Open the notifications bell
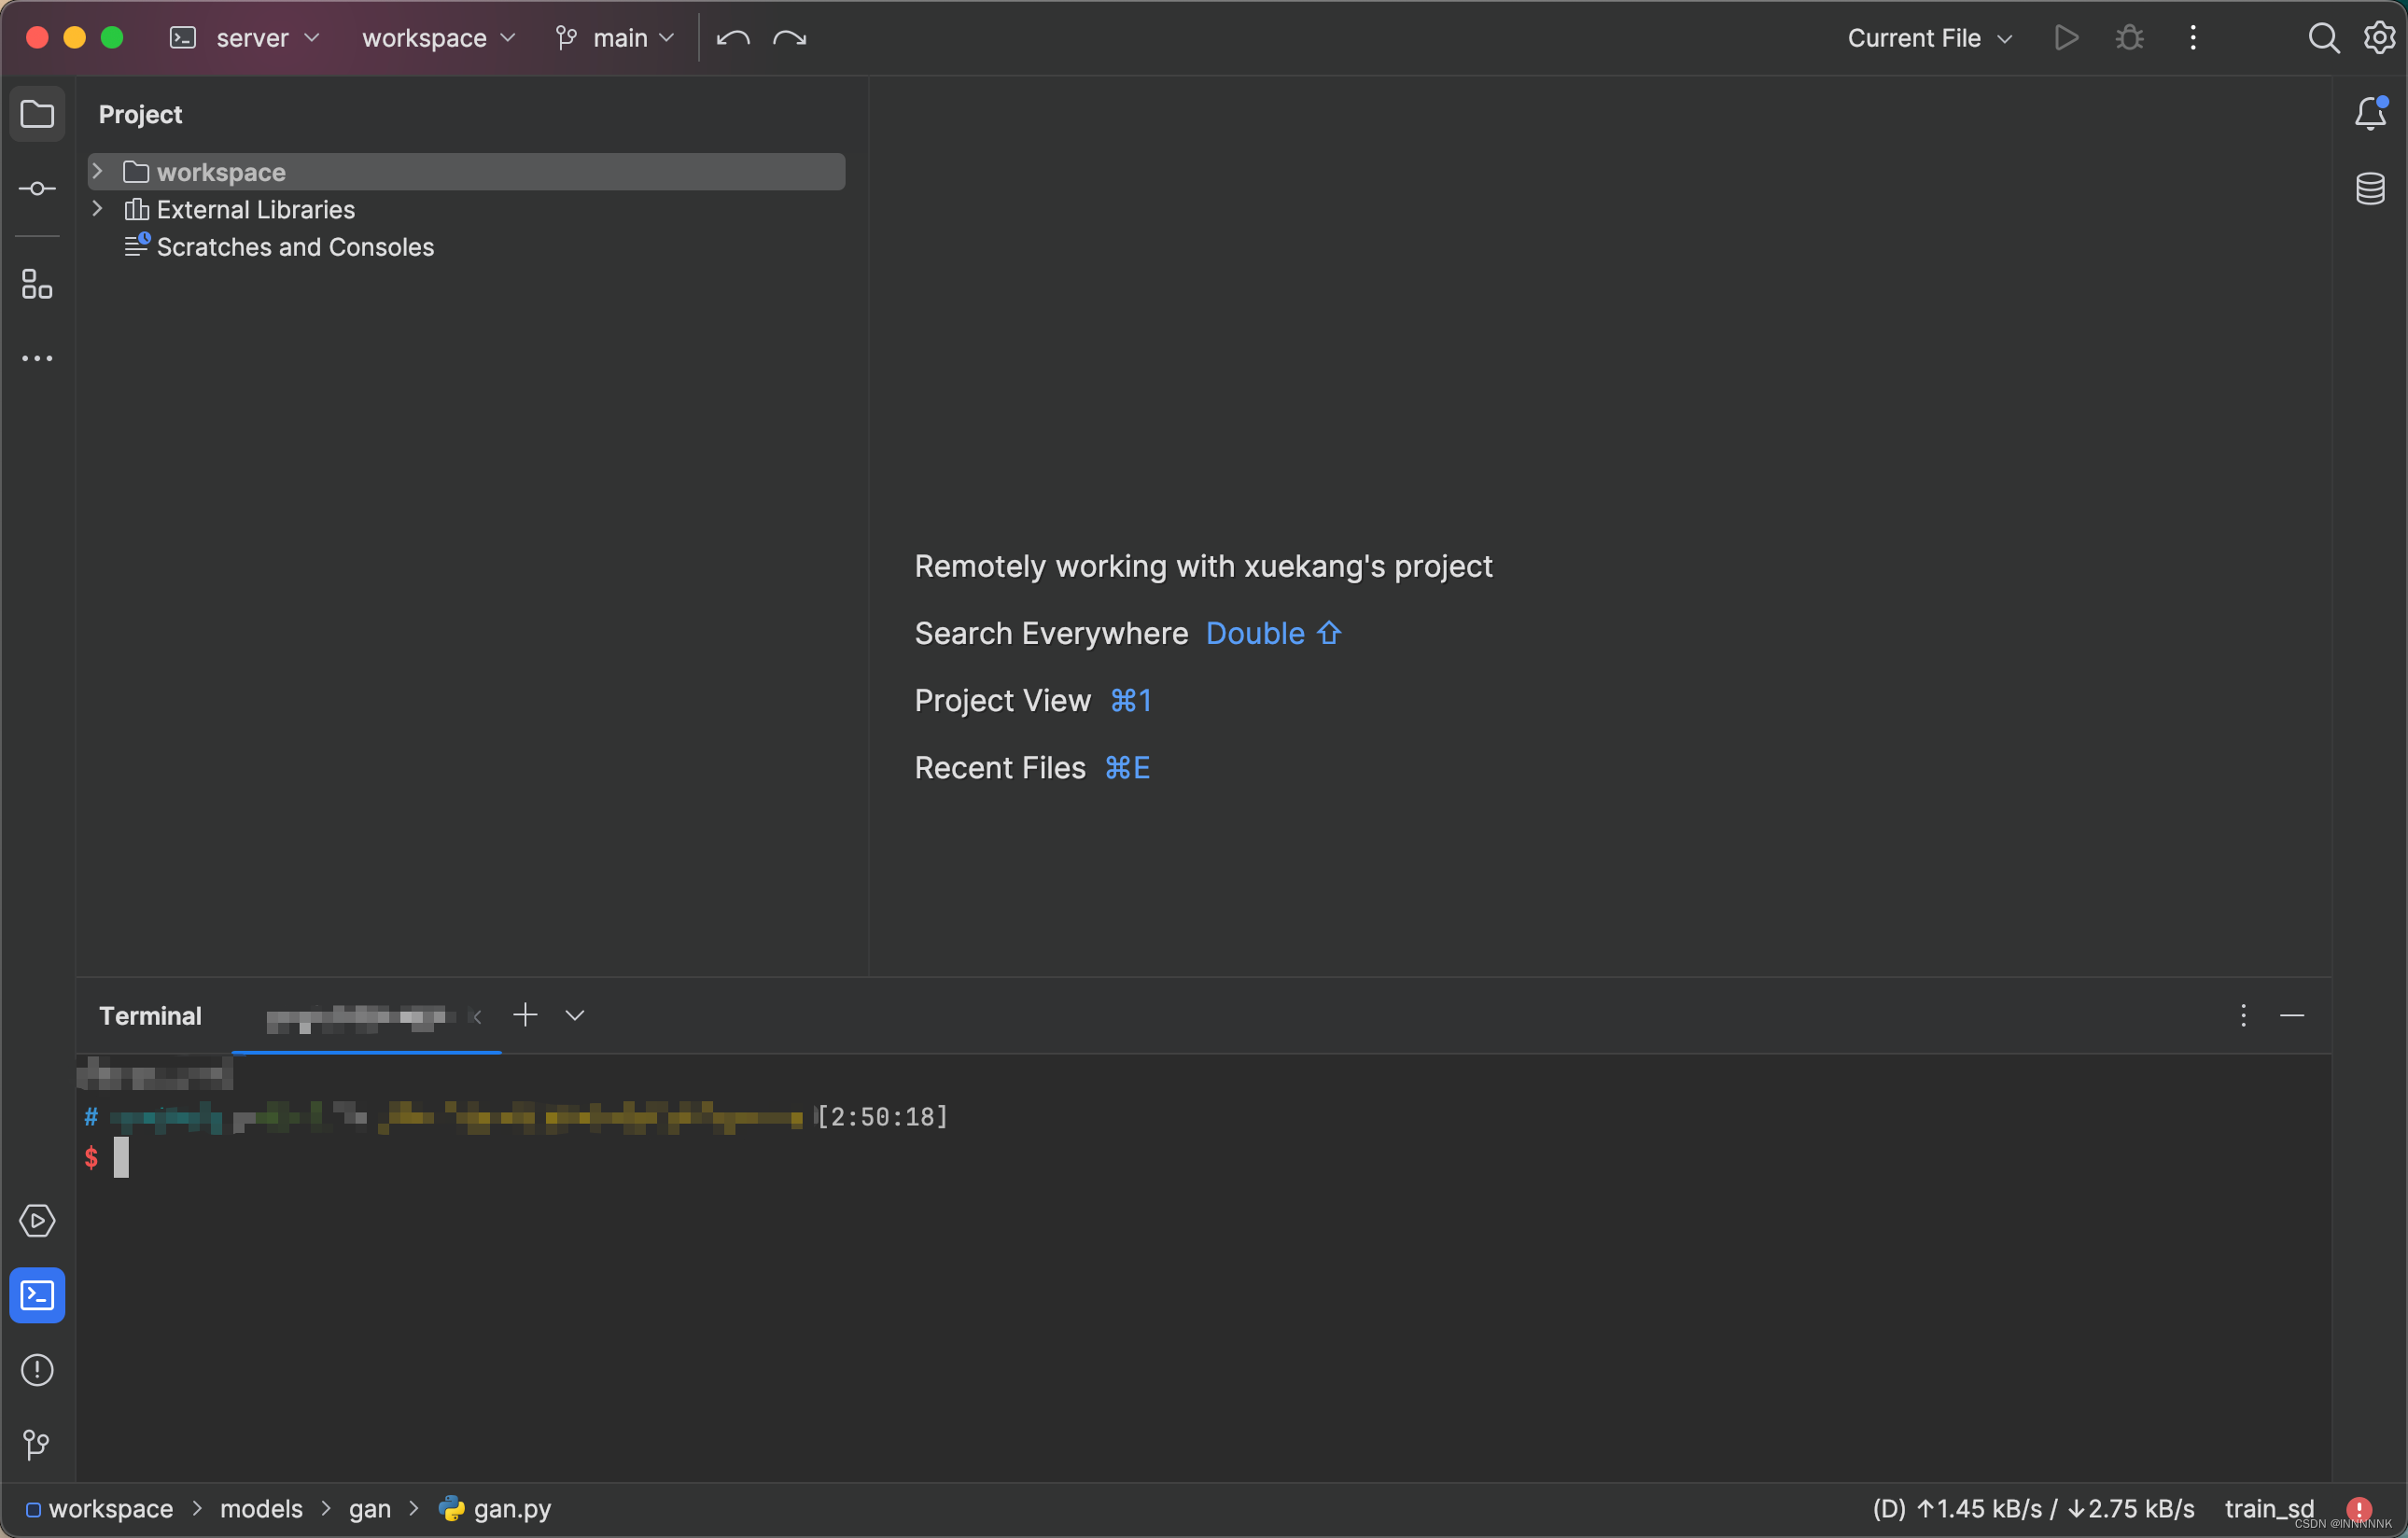Screen dimensions: 2408x1538 pos(2370,113)
